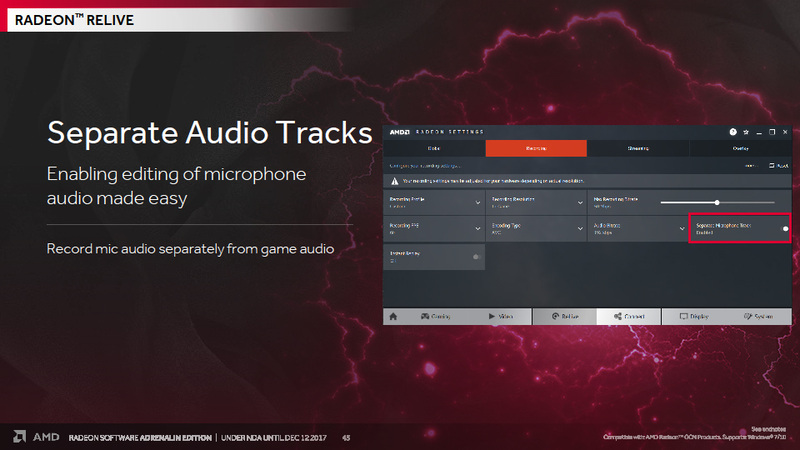
Task: Open the ReLive section
Action: [565, 316]
